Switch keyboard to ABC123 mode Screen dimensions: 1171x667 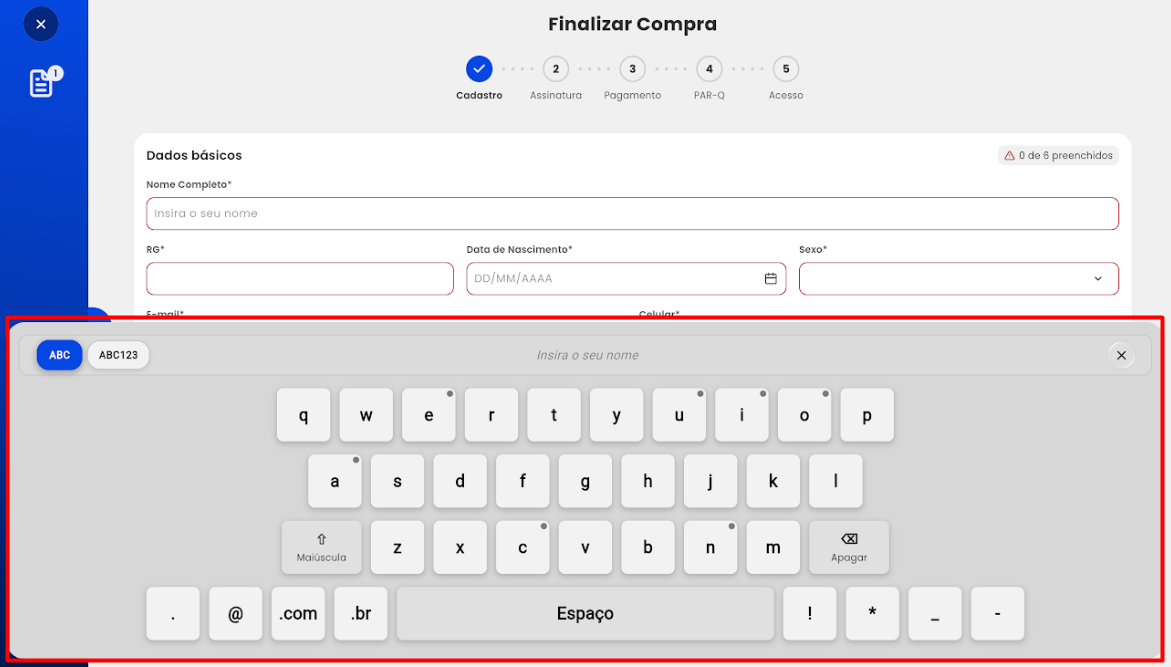tap(118, 355)
